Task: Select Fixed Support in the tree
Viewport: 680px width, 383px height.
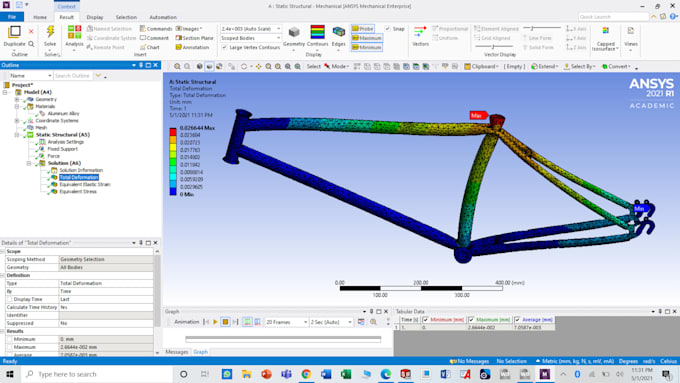Action: (62, 149)
